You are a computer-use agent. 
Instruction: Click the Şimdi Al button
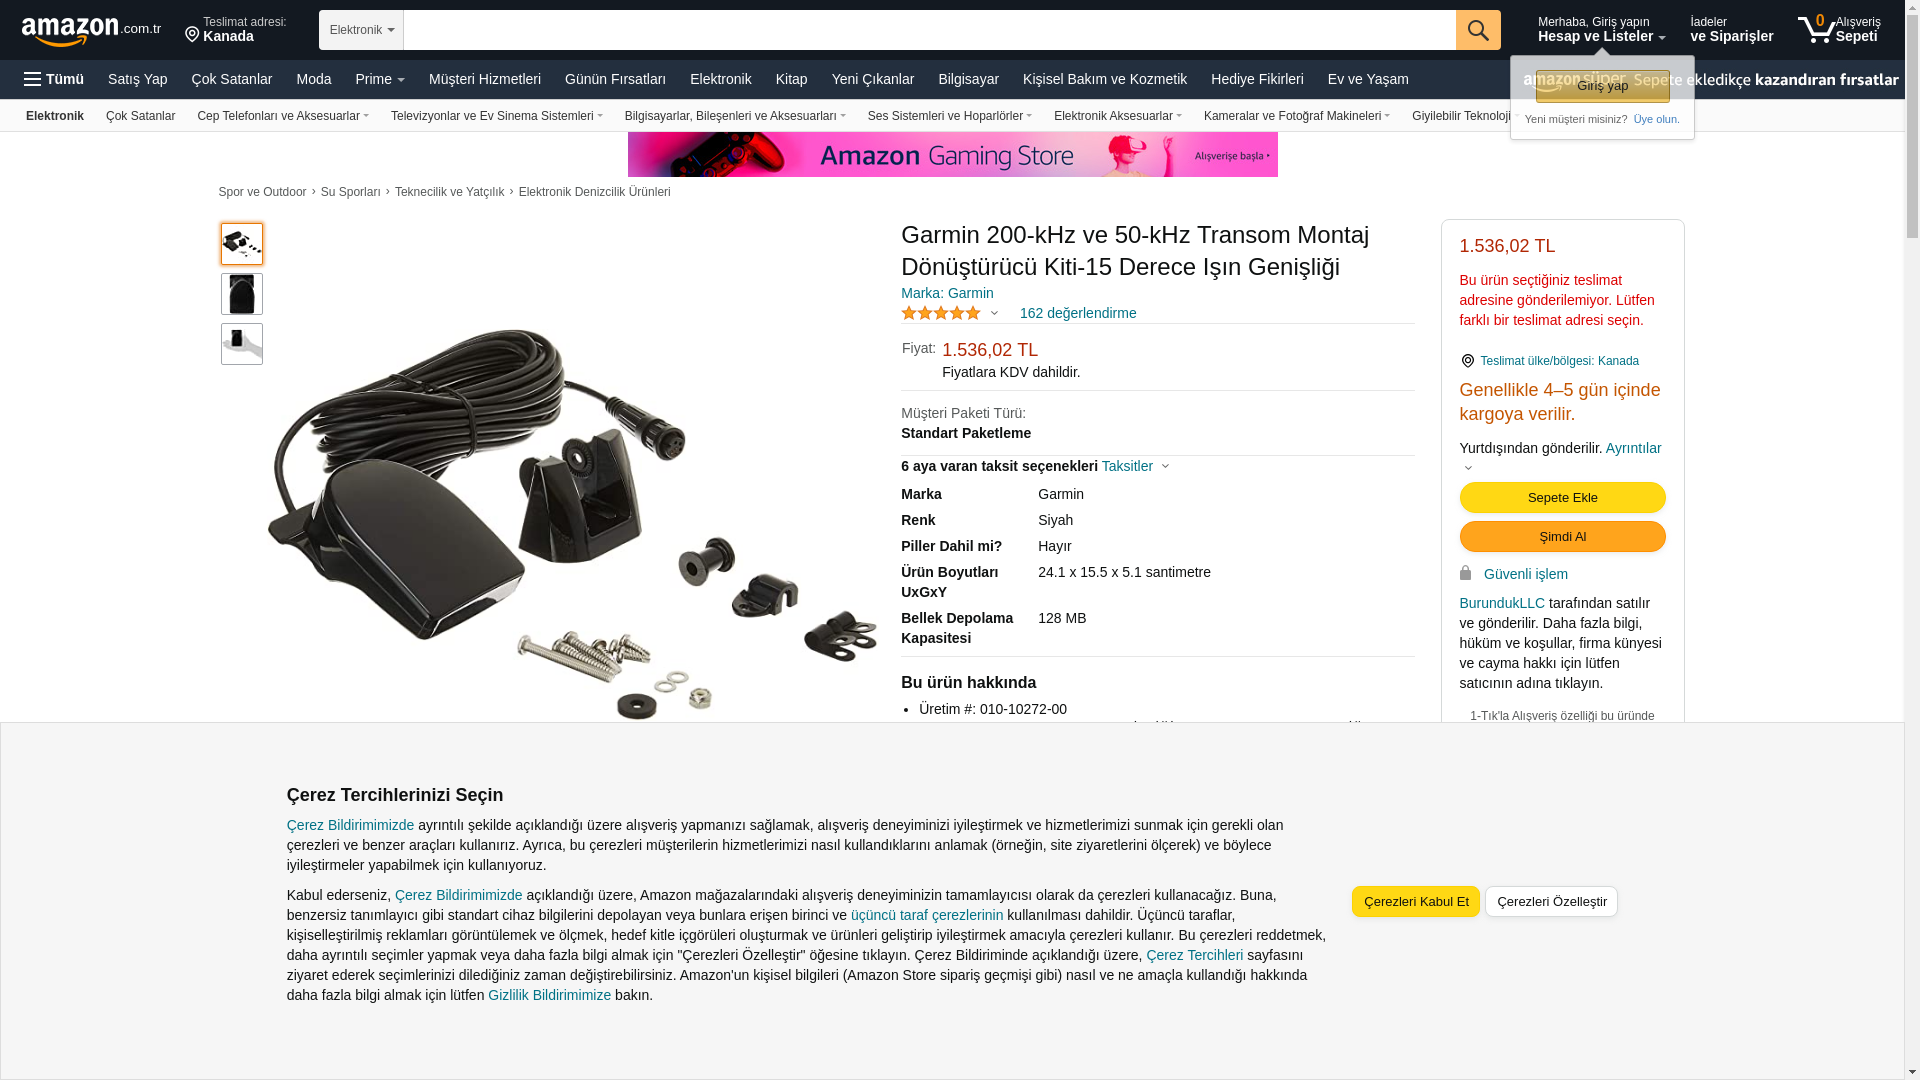click(1562, 537)
